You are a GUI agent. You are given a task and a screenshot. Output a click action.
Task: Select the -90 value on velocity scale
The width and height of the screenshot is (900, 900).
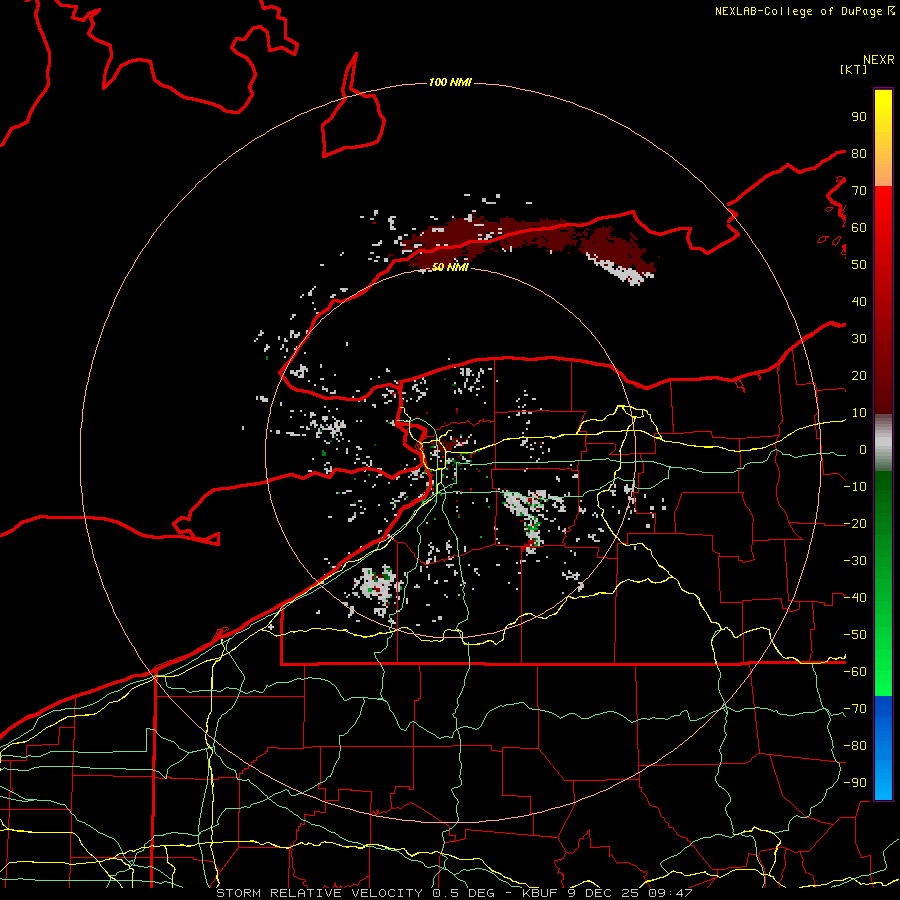(x=855, y=783)
